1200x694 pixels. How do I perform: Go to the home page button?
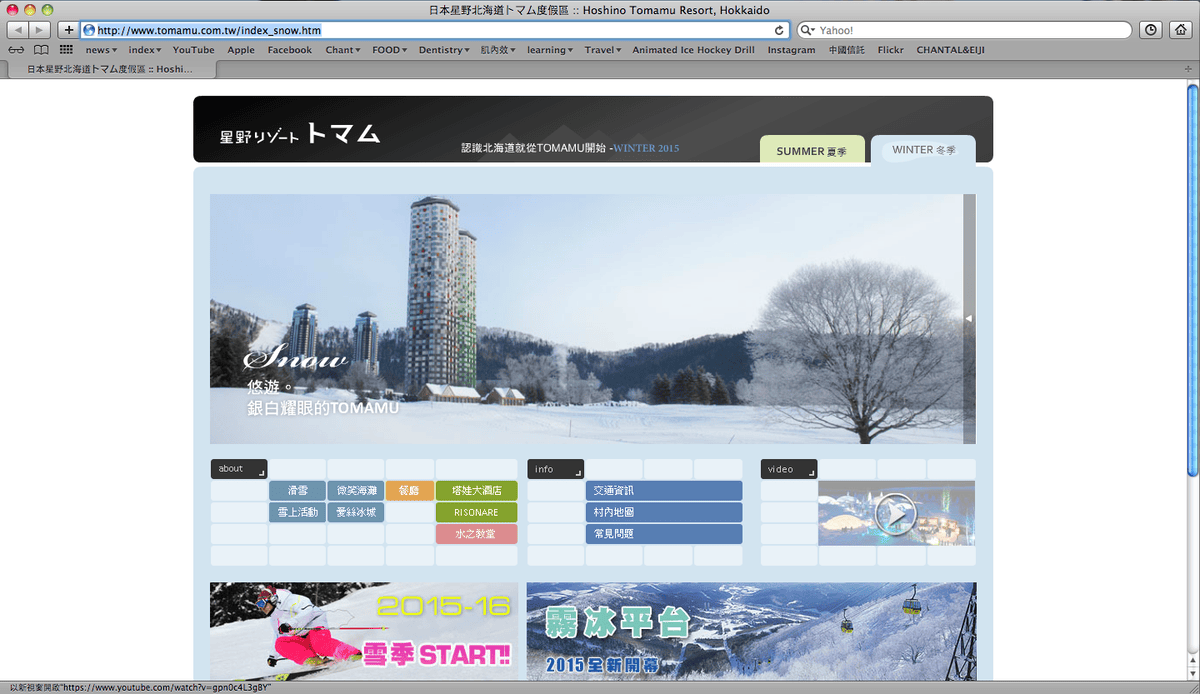point(1180,30)
